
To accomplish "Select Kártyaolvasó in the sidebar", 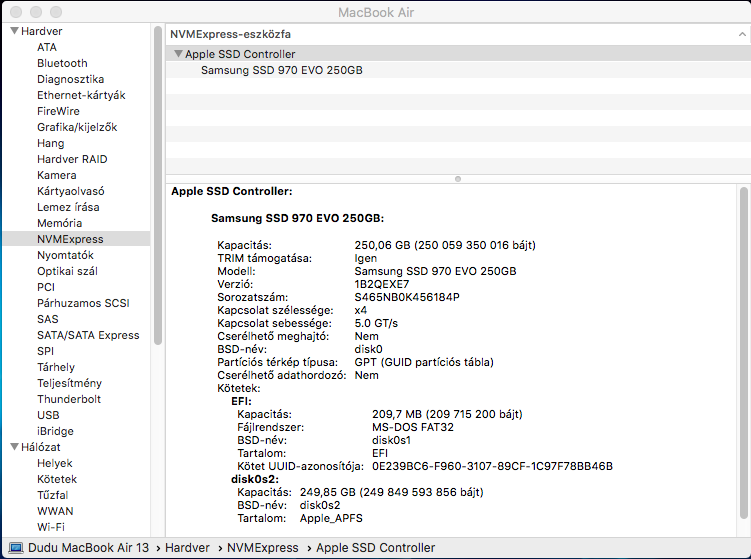I will (x=70, y=191).
